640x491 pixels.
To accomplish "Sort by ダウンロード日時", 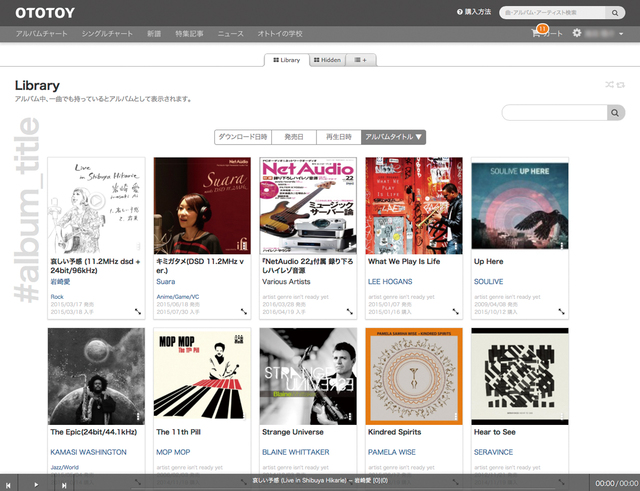I will pyautogui.click(x=242, y=137).
